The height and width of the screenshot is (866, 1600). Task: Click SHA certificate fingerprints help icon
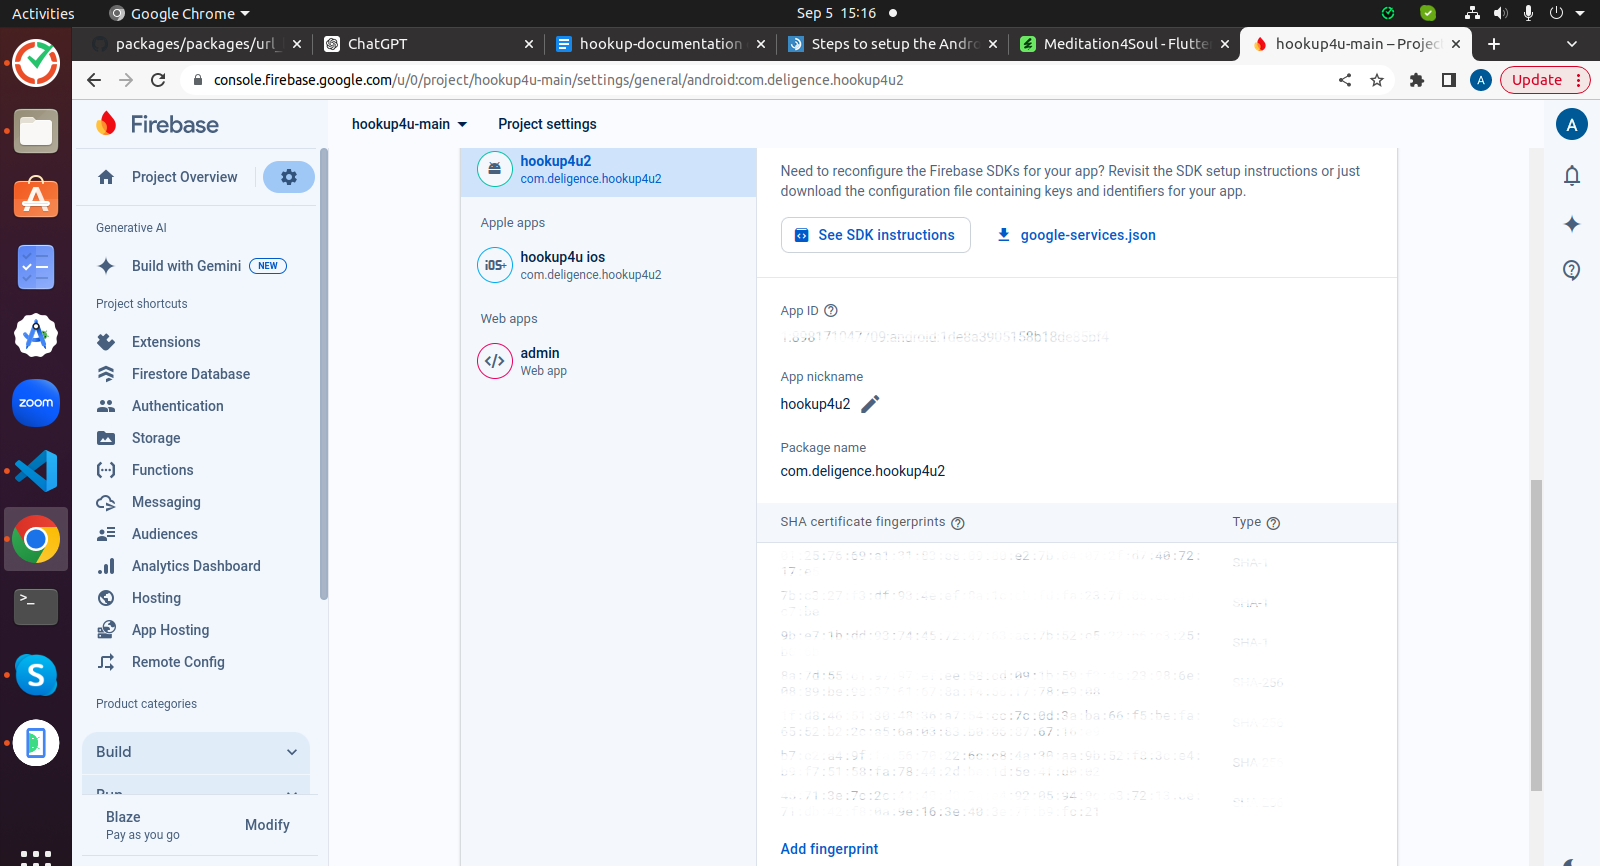(958, 523)
